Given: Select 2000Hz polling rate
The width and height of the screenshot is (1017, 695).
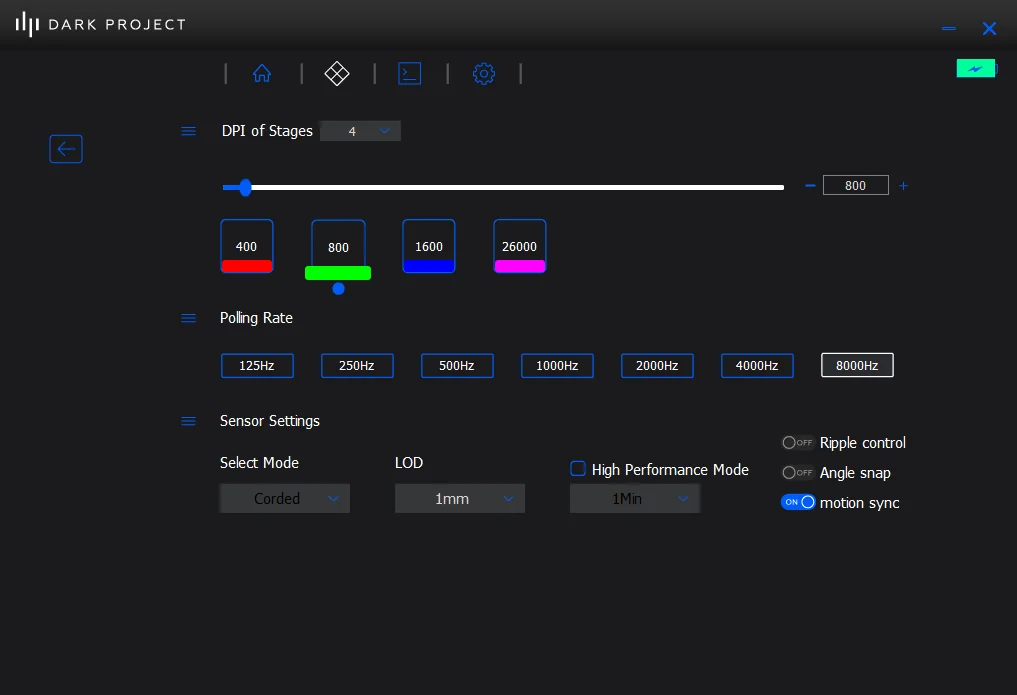Looking at the screenshot, I should click(x=657, y=366).
